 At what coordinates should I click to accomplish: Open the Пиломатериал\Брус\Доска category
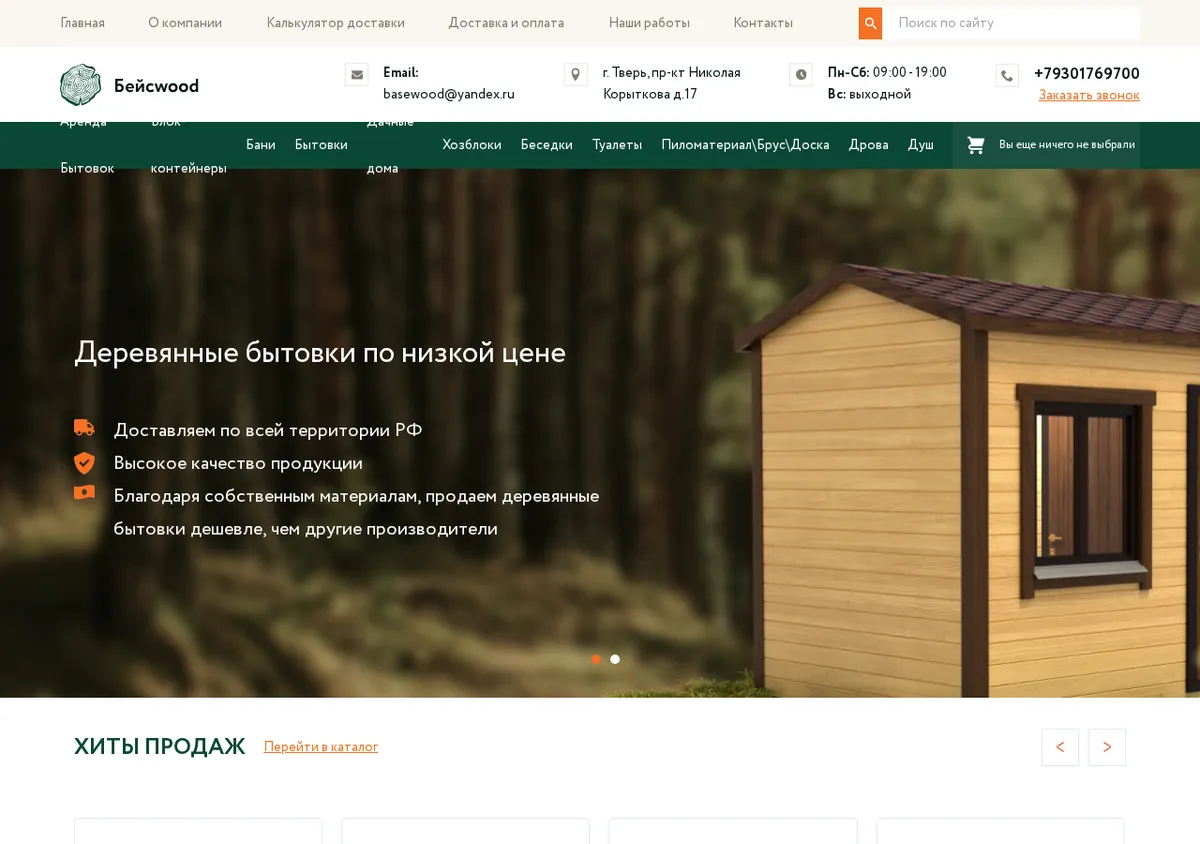745,145
